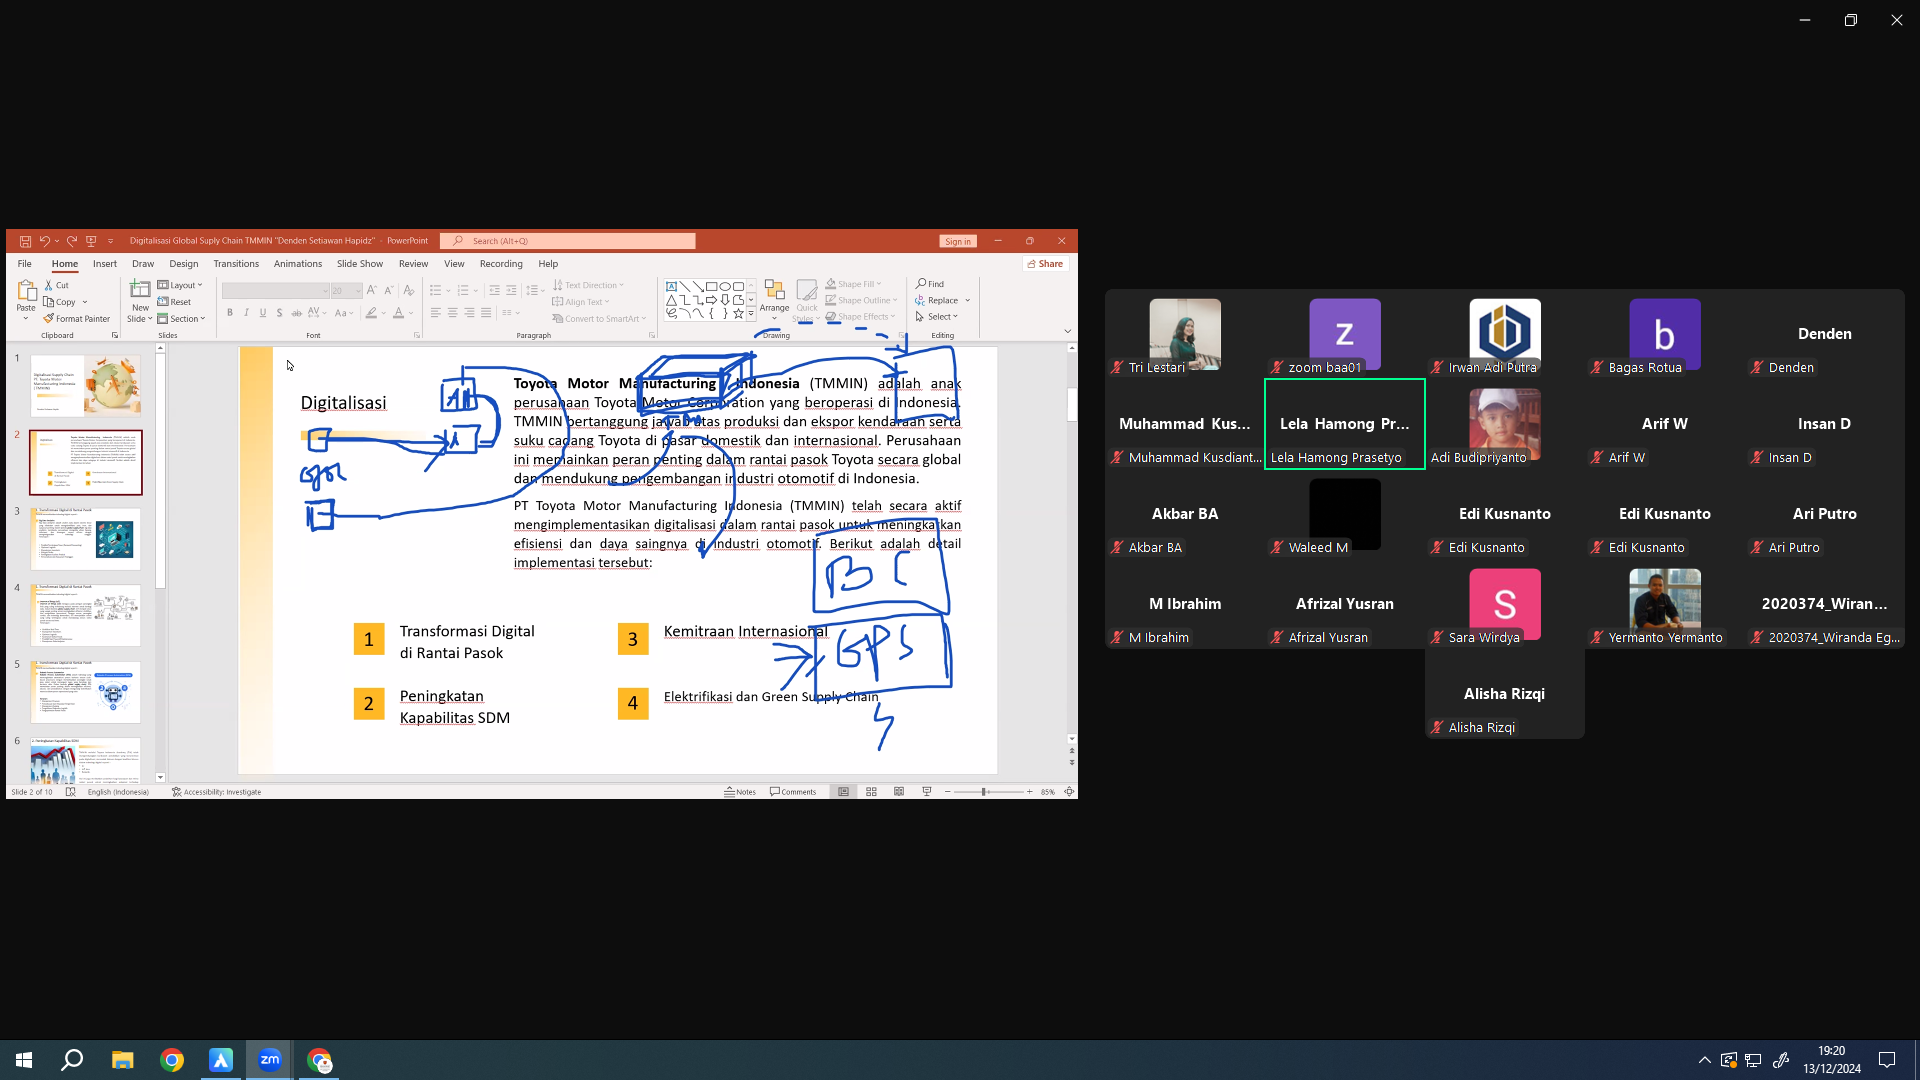Toggle Strikethrough formatting
1920x1080 pixels.
click(x=296, y=313)
